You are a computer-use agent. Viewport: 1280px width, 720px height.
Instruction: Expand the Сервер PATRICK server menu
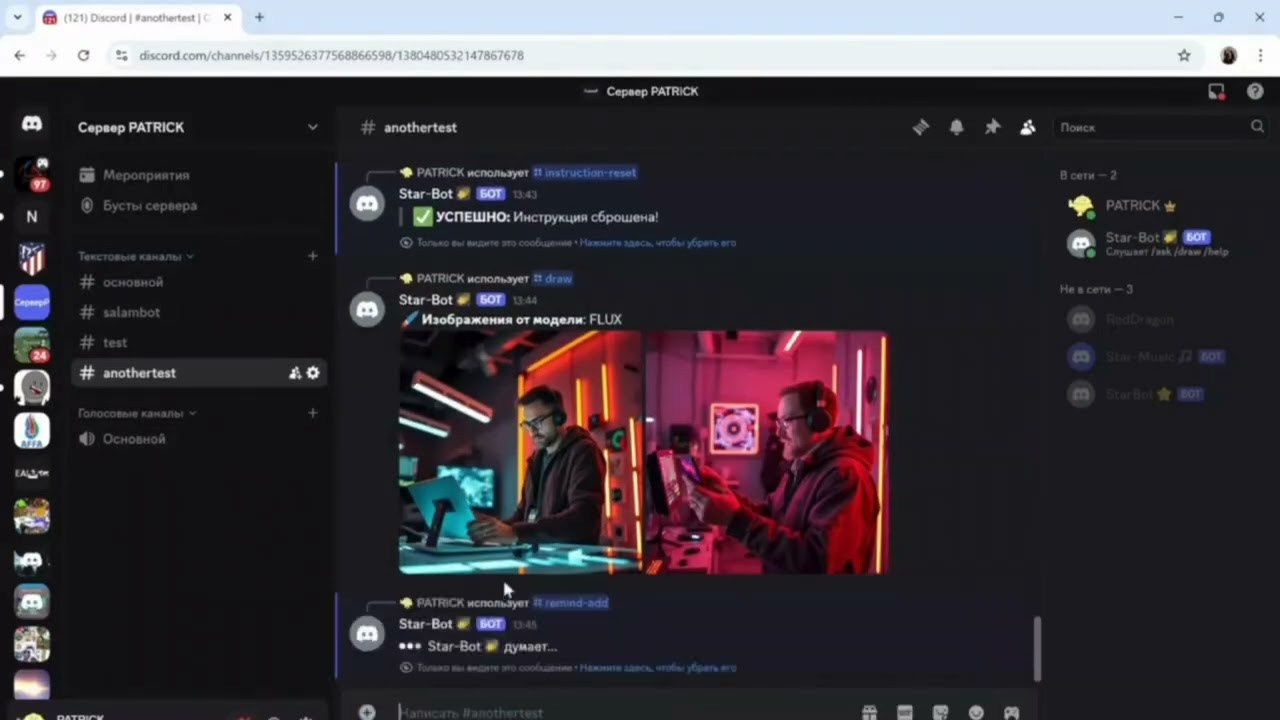312,127
